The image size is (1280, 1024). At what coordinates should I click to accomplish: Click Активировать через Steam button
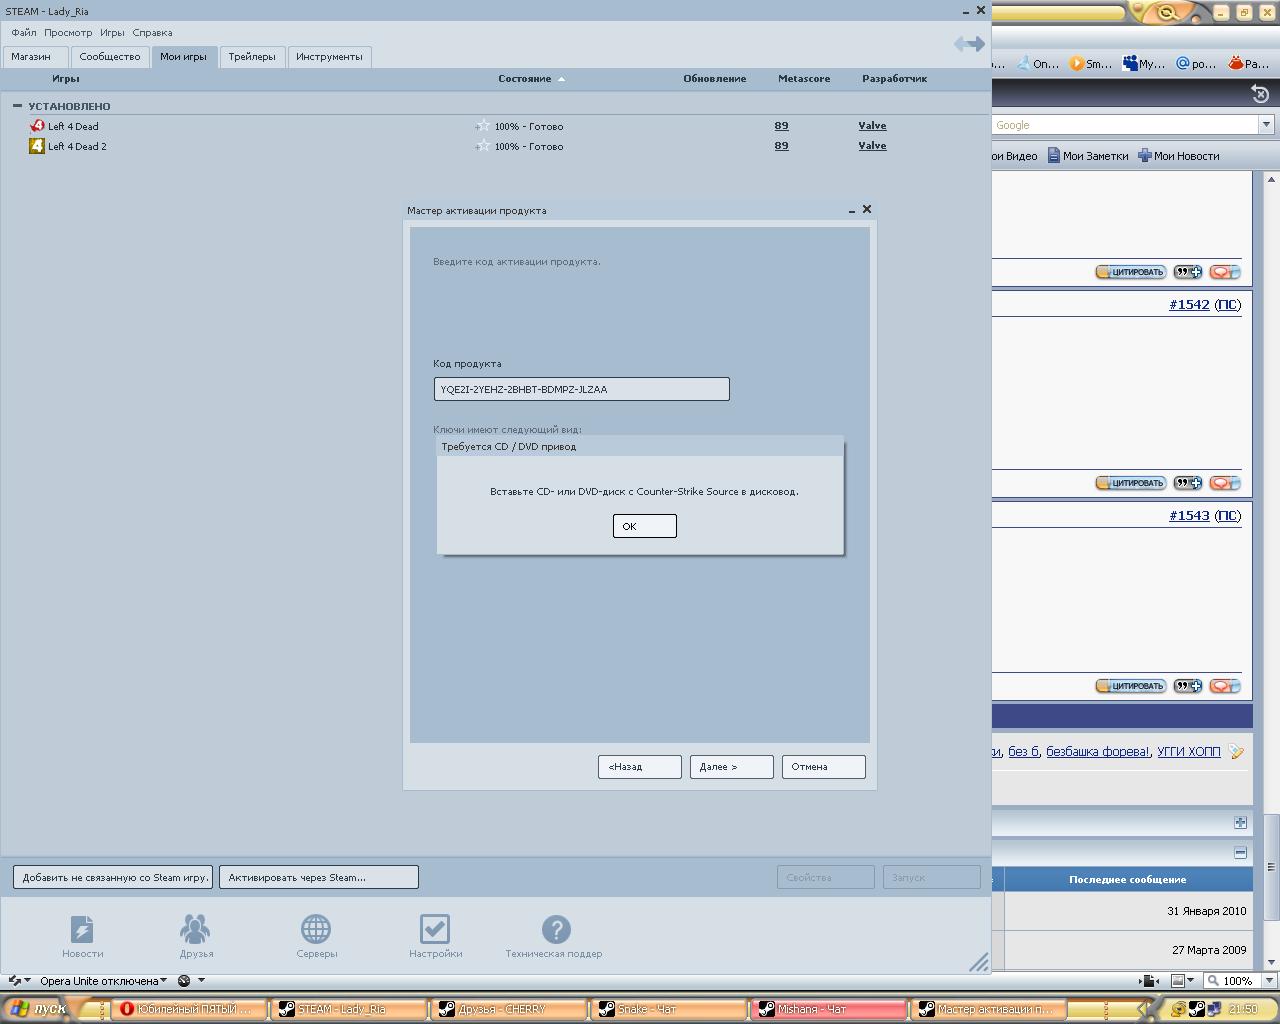click(319, 877)
